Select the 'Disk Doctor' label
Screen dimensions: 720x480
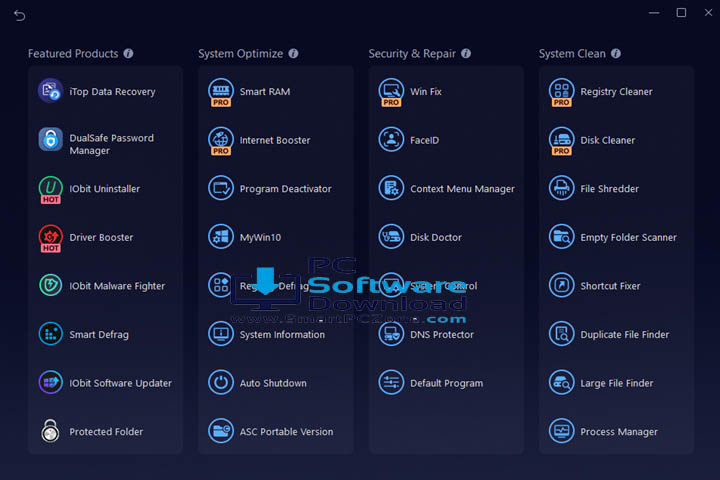(436, 237)
